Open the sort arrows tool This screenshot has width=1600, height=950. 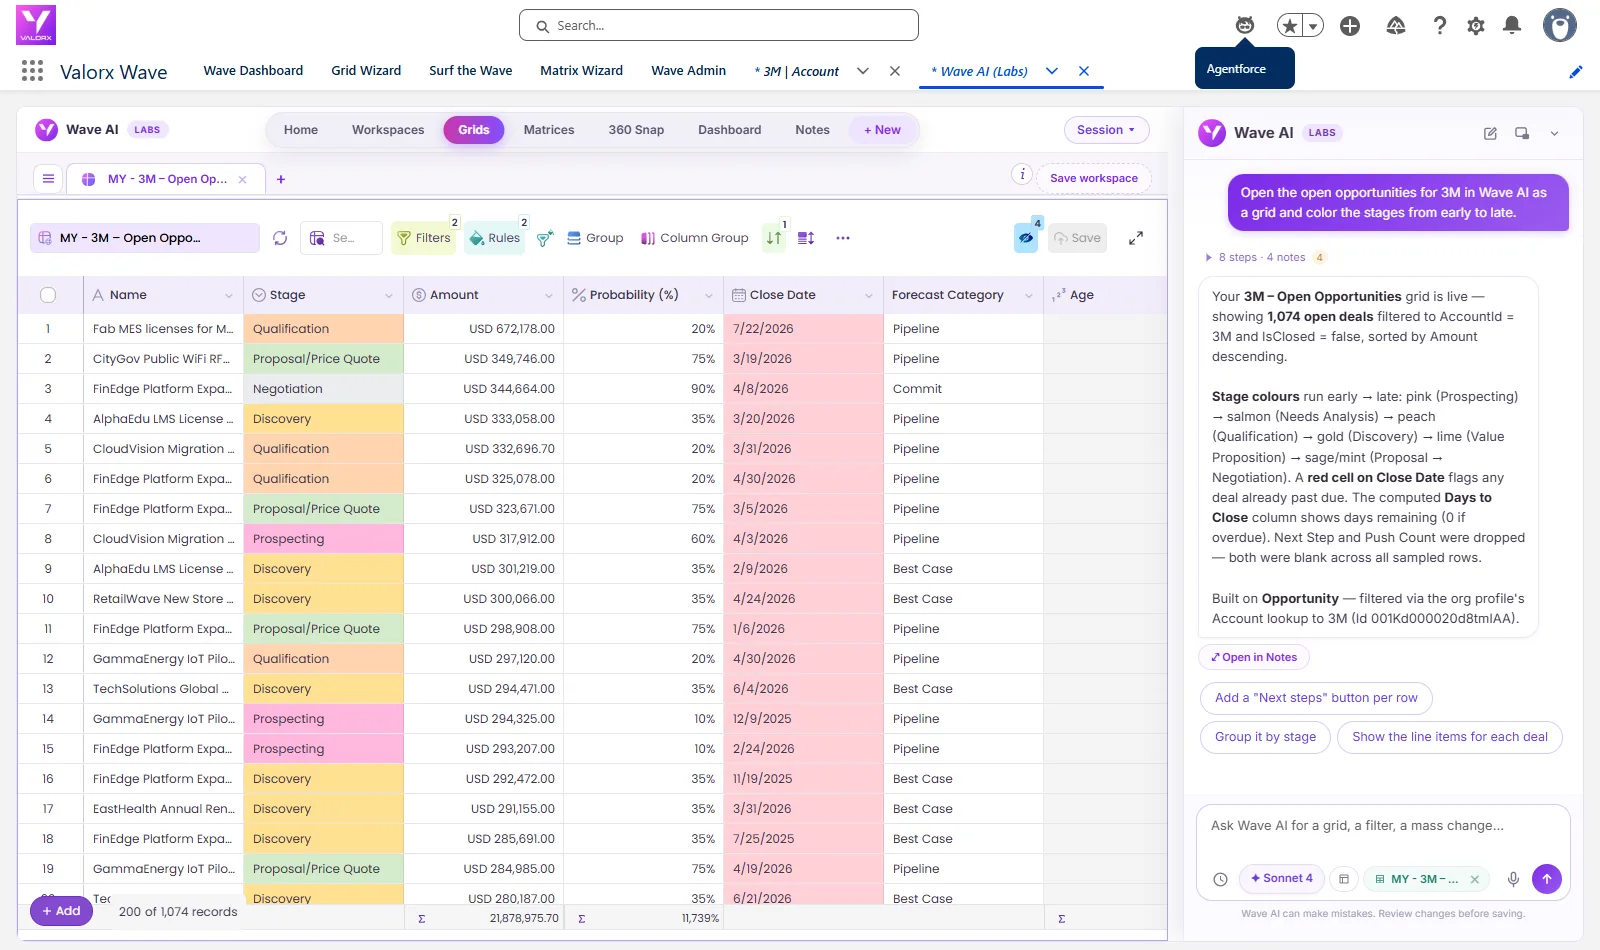click(x=774, y=238)
